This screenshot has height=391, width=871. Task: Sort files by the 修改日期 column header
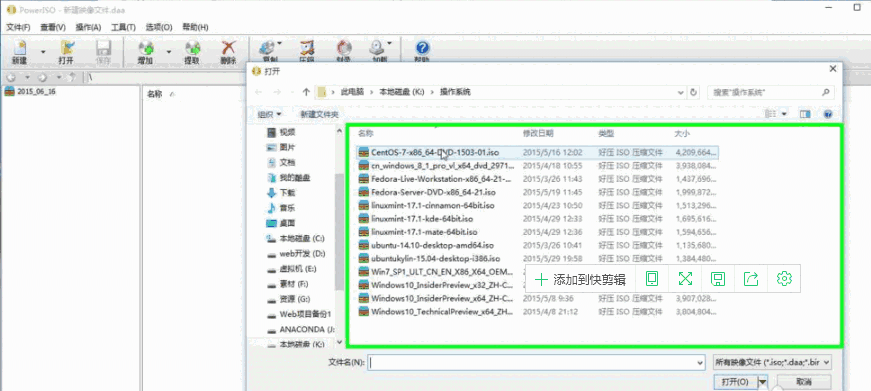(x=538, y=133)
